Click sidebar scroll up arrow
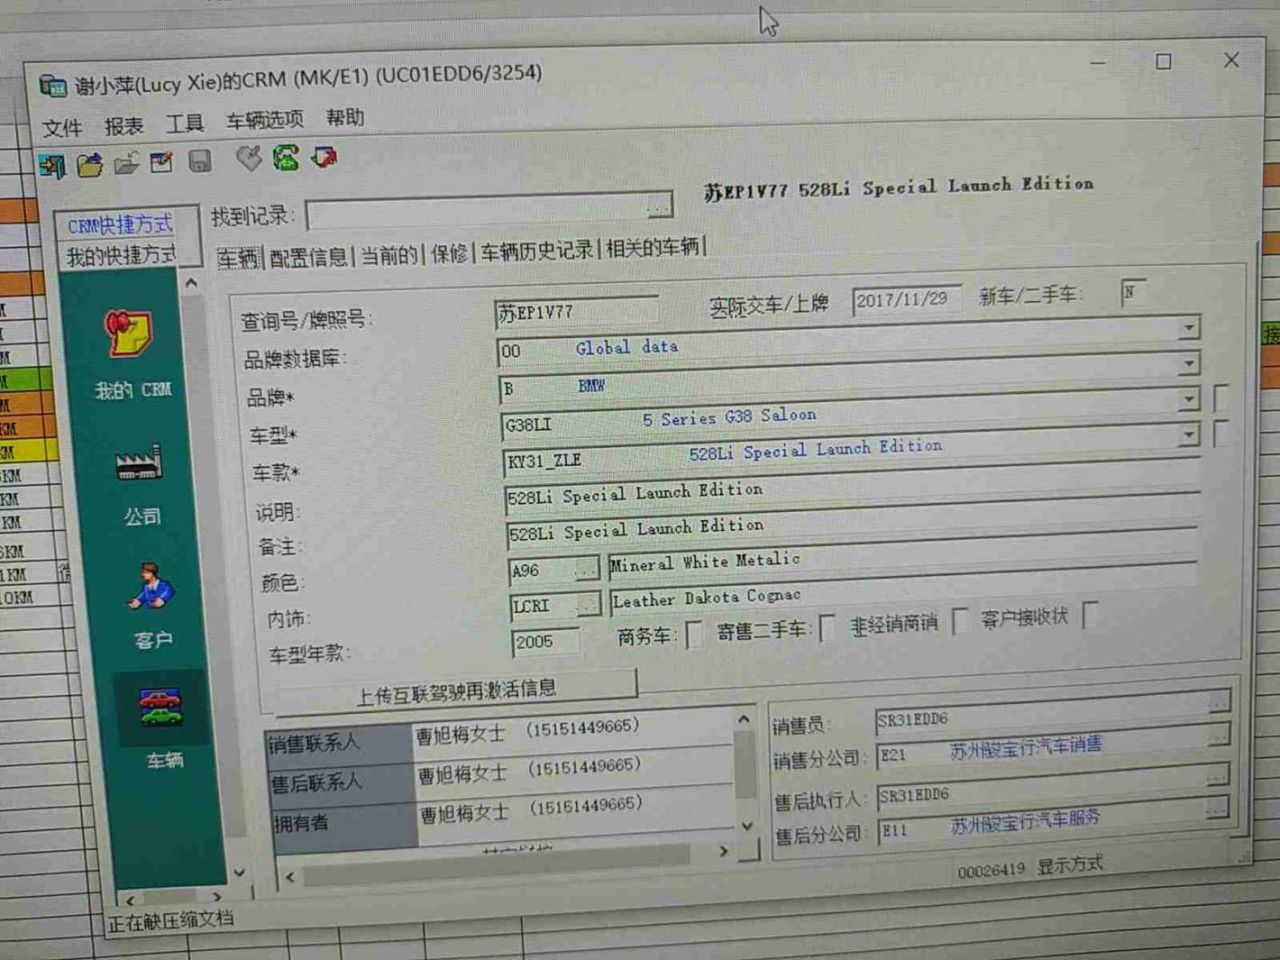This screenshot has width=1280, height=960. tap(191, 284)
